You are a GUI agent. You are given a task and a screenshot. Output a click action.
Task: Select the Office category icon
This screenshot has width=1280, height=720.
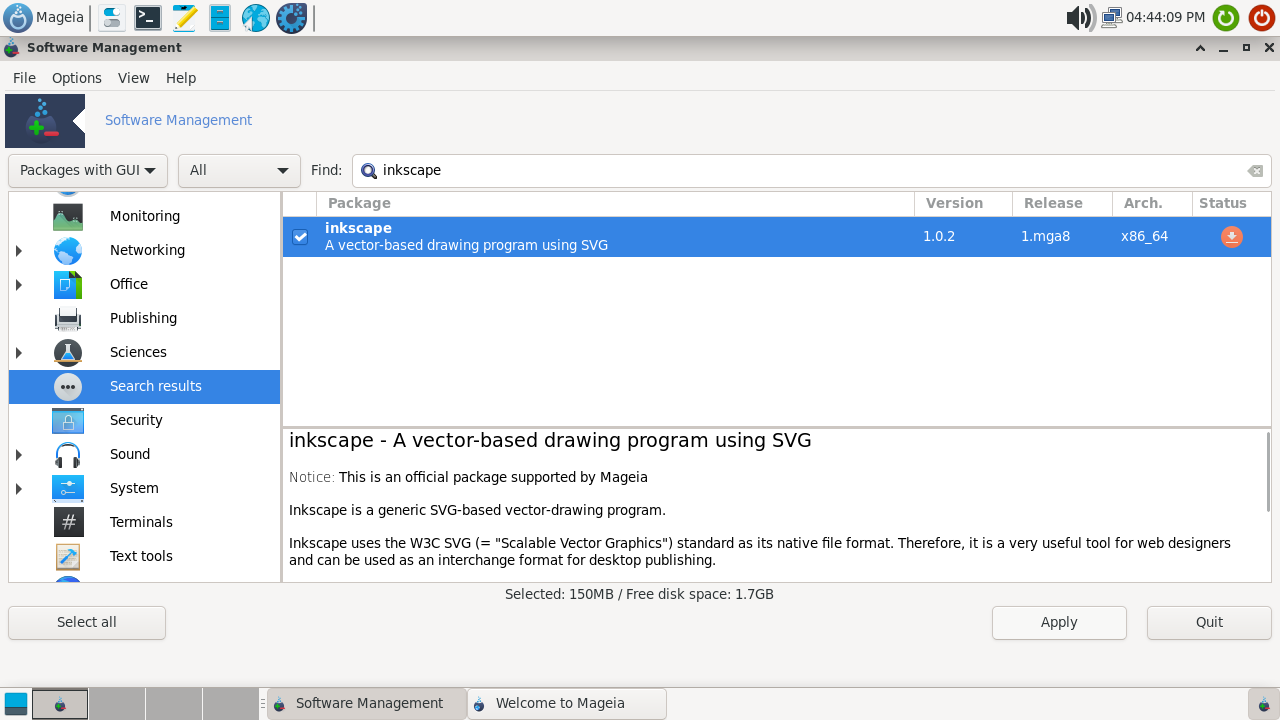click(x=68, y=284)
